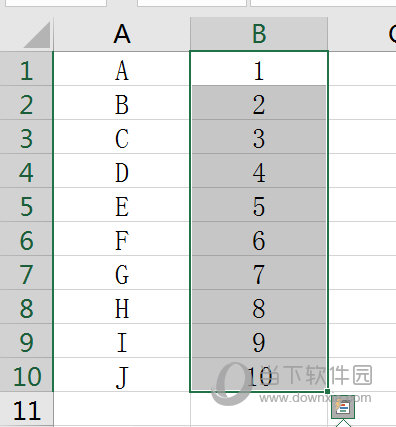
Task: Click cell B6 containing number 6
Action: [x=259, y=239]
